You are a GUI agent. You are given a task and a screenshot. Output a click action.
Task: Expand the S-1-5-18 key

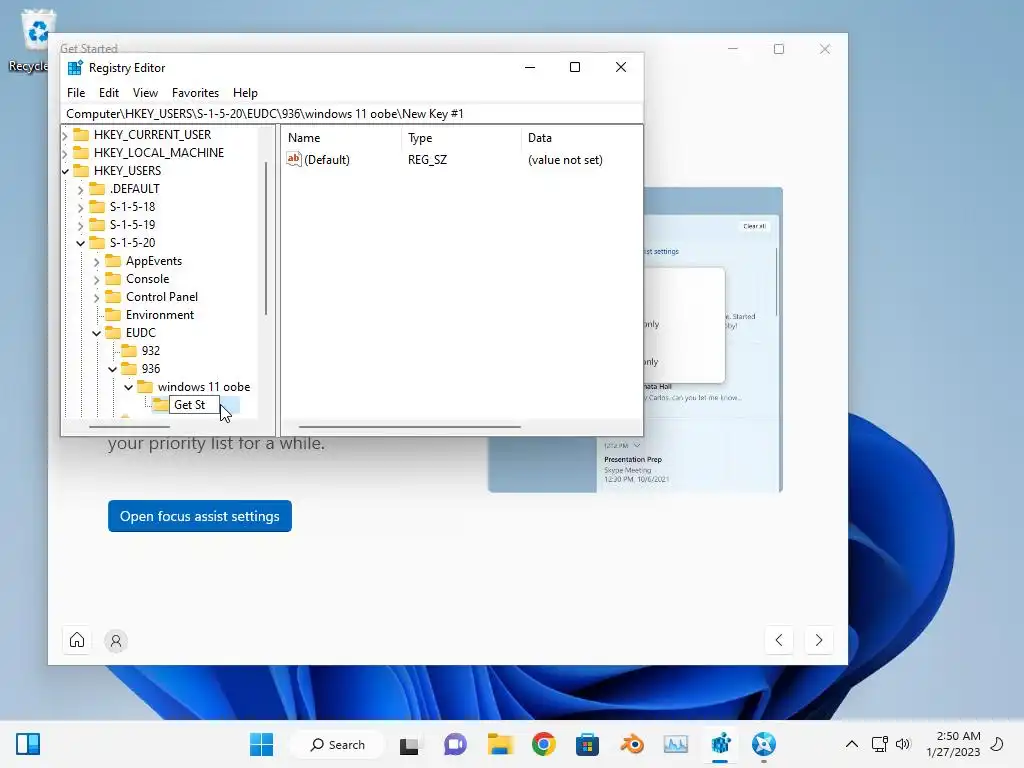80,208
